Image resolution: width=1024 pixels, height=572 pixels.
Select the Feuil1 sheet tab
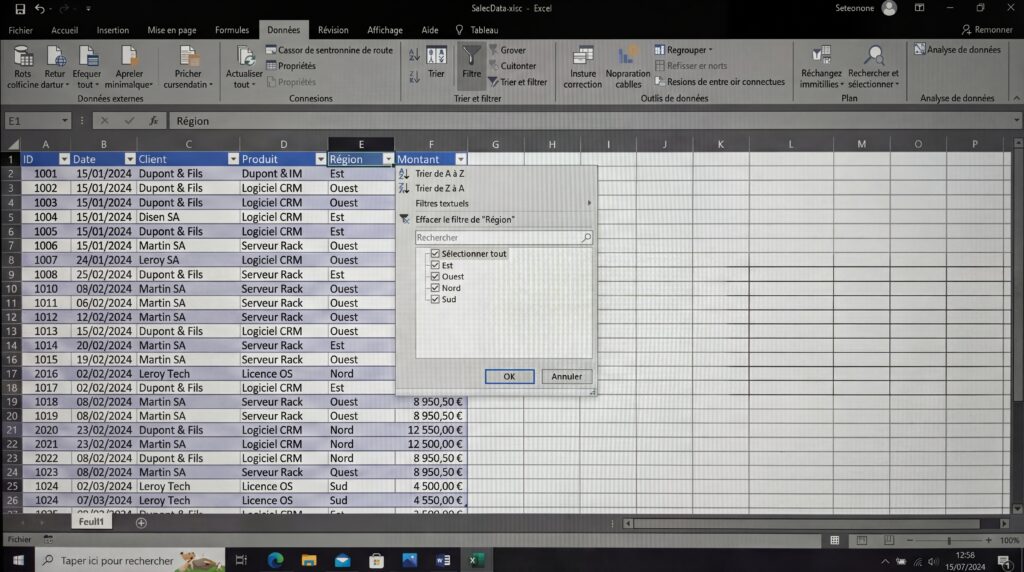click(x=91, y=521)
